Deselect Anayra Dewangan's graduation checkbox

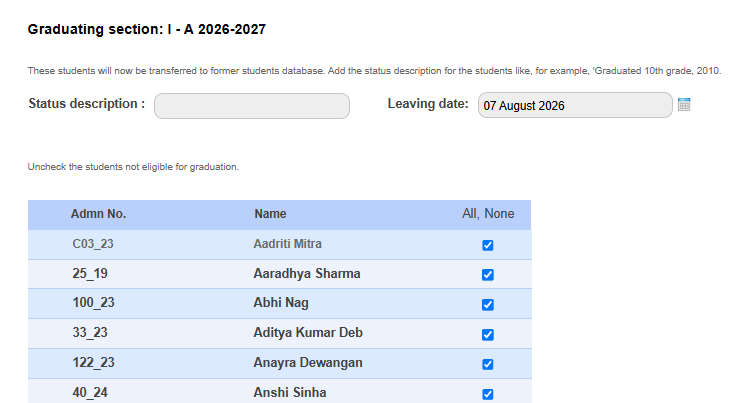coord(488,364)
